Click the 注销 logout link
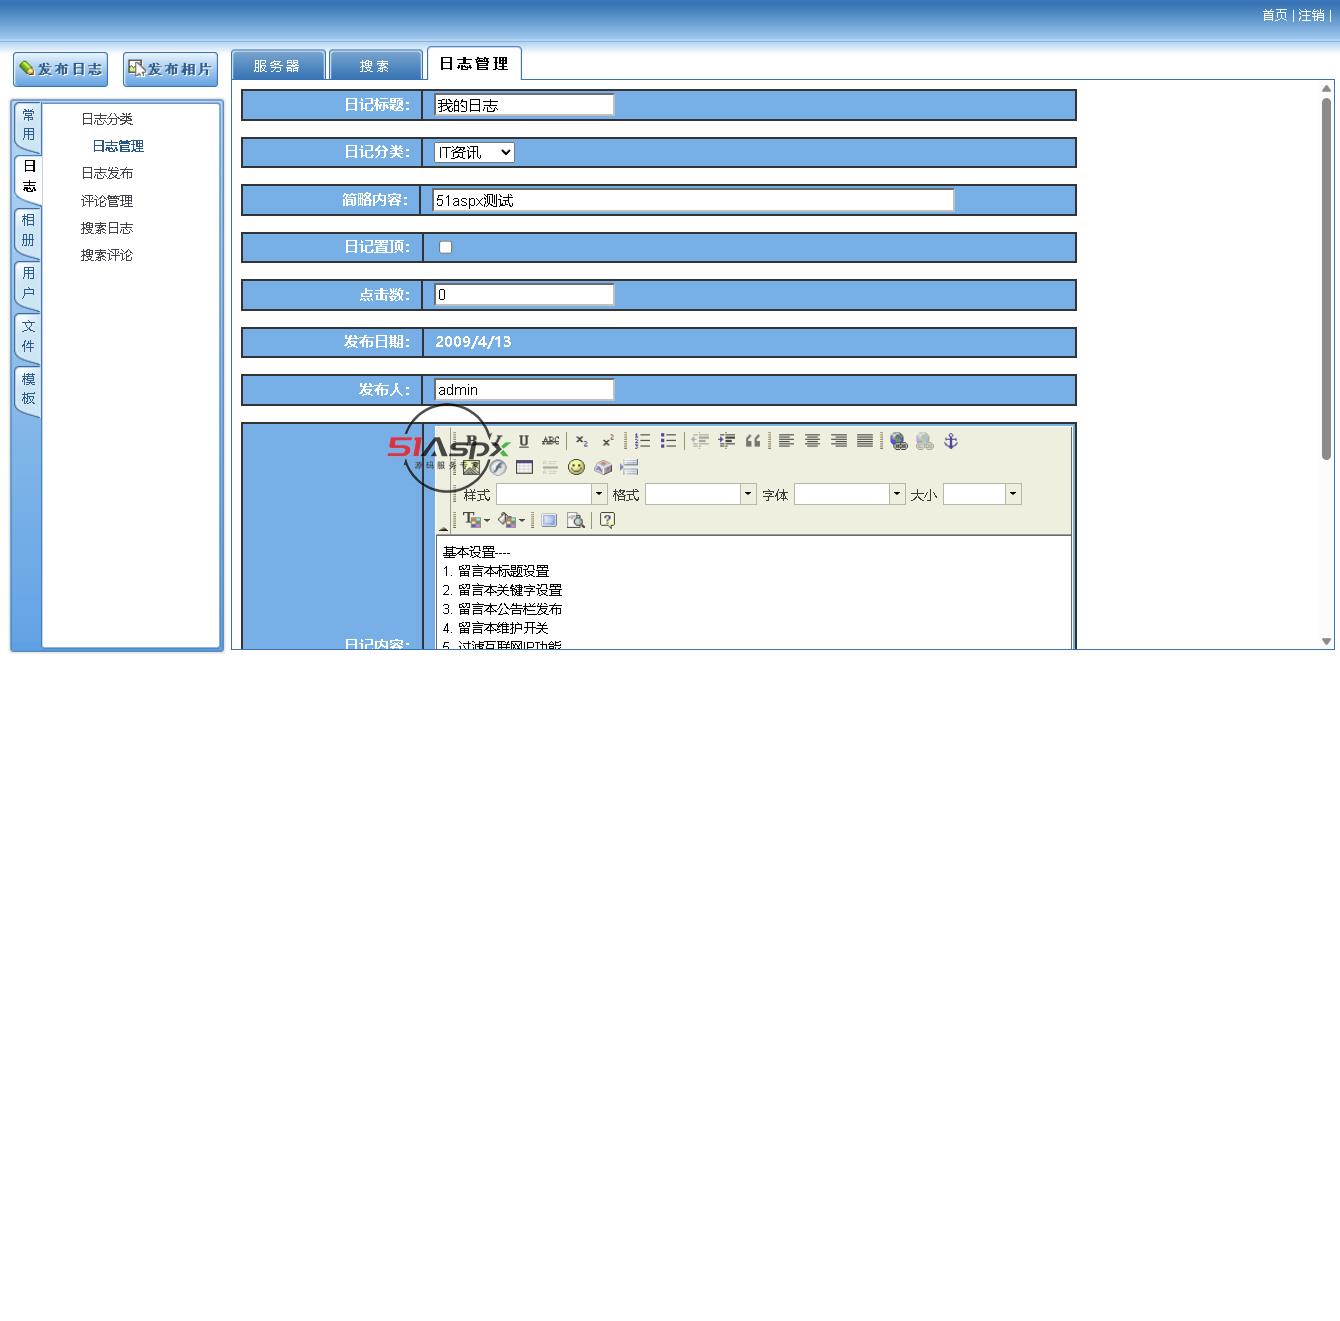 coord(1311,15)
